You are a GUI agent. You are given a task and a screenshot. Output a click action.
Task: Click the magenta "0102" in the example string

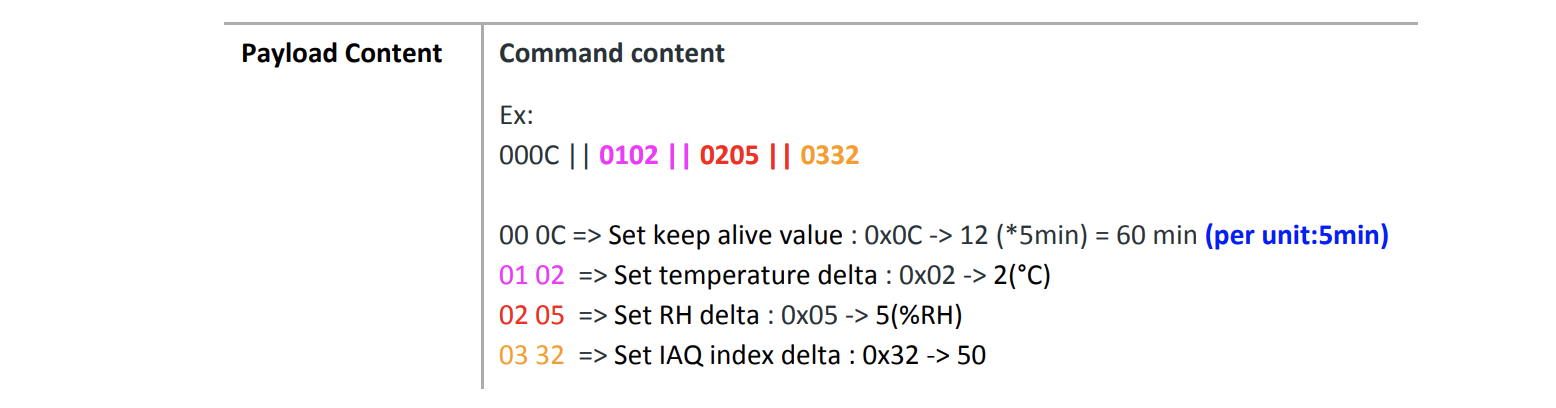tap(629, 156)
